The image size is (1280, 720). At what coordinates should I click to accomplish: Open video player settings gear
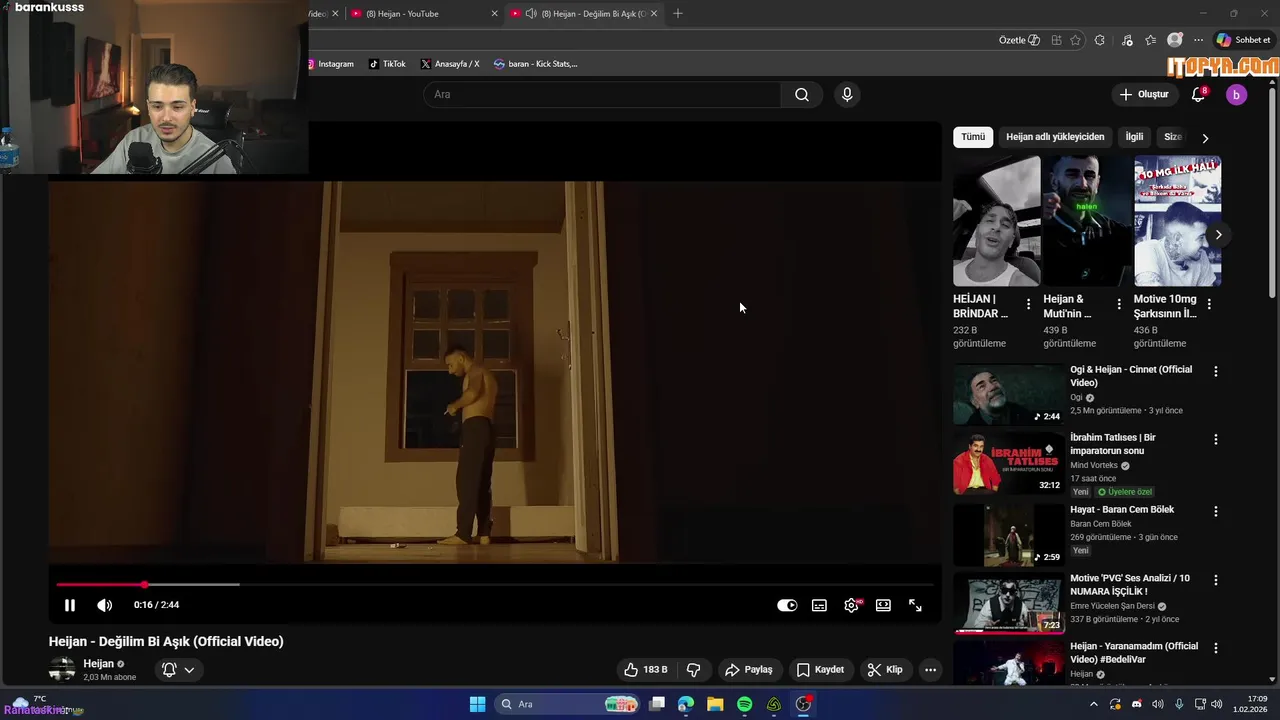coord(851,605)
